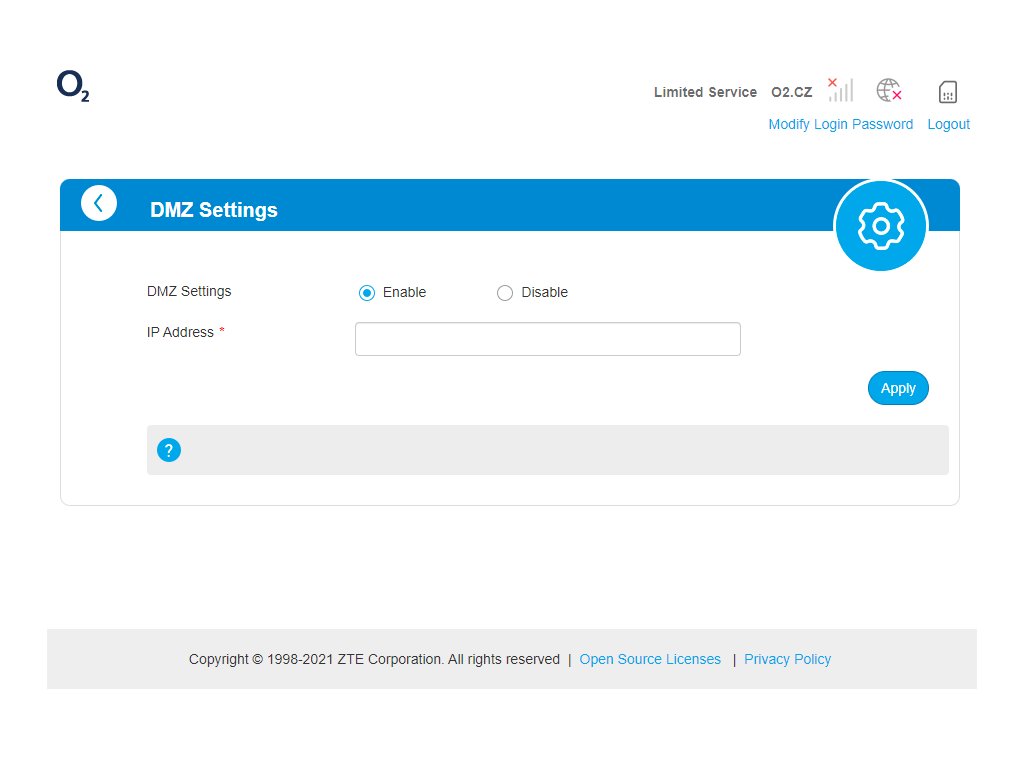Select the Enable radio button for DMZ
Viewport: 1024px width, 768px height.
click(x=367, y=293)
